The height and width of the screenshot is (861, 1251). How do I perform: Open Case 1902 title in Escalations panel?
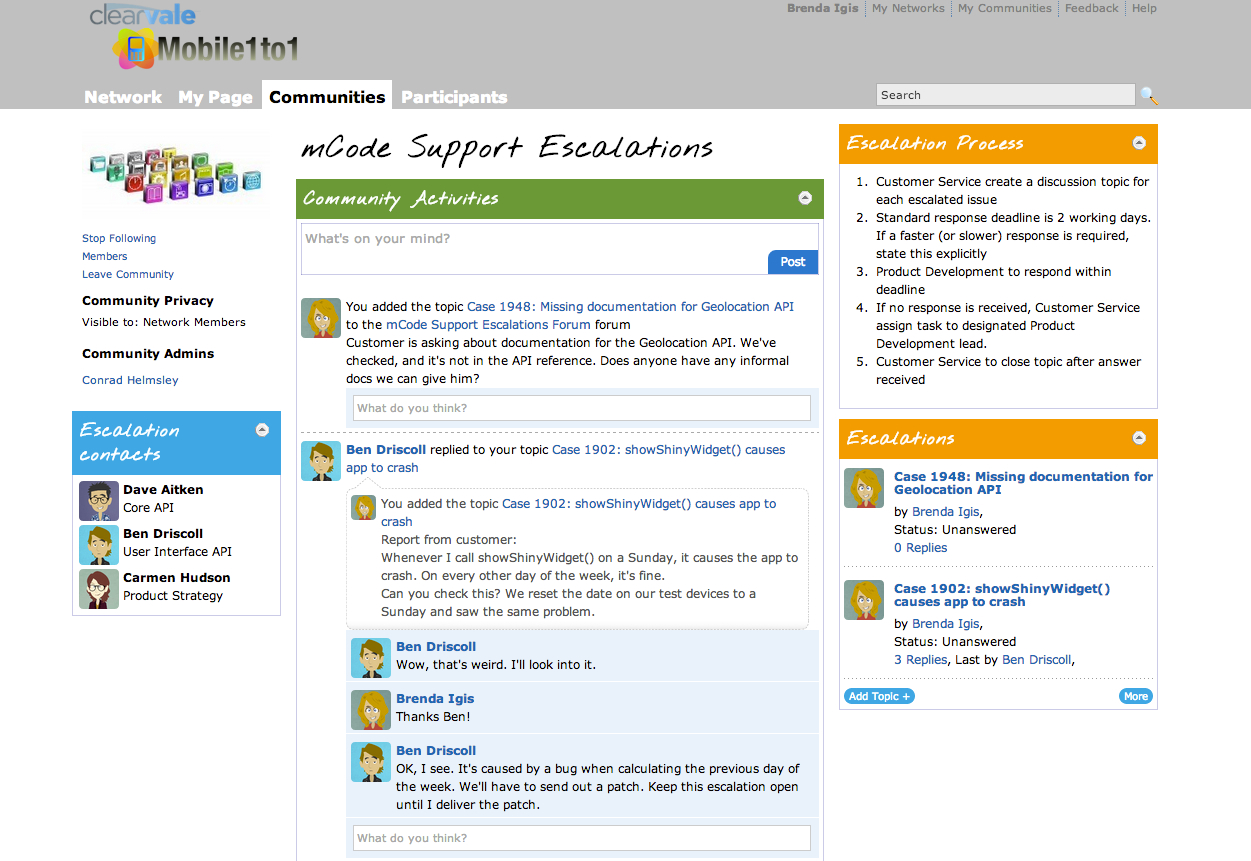tap(1002, 595)
